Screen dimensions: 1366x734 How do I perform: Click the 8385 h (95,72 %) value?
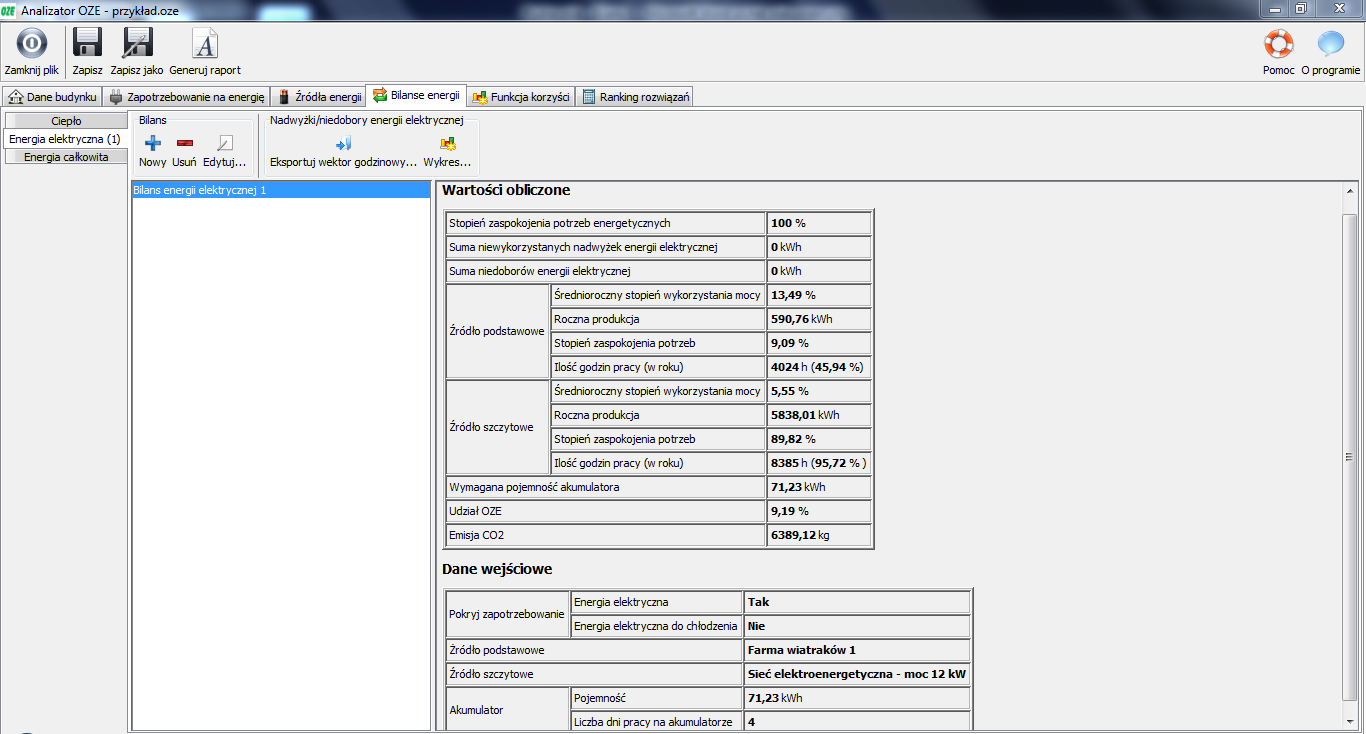click(819, 463)
